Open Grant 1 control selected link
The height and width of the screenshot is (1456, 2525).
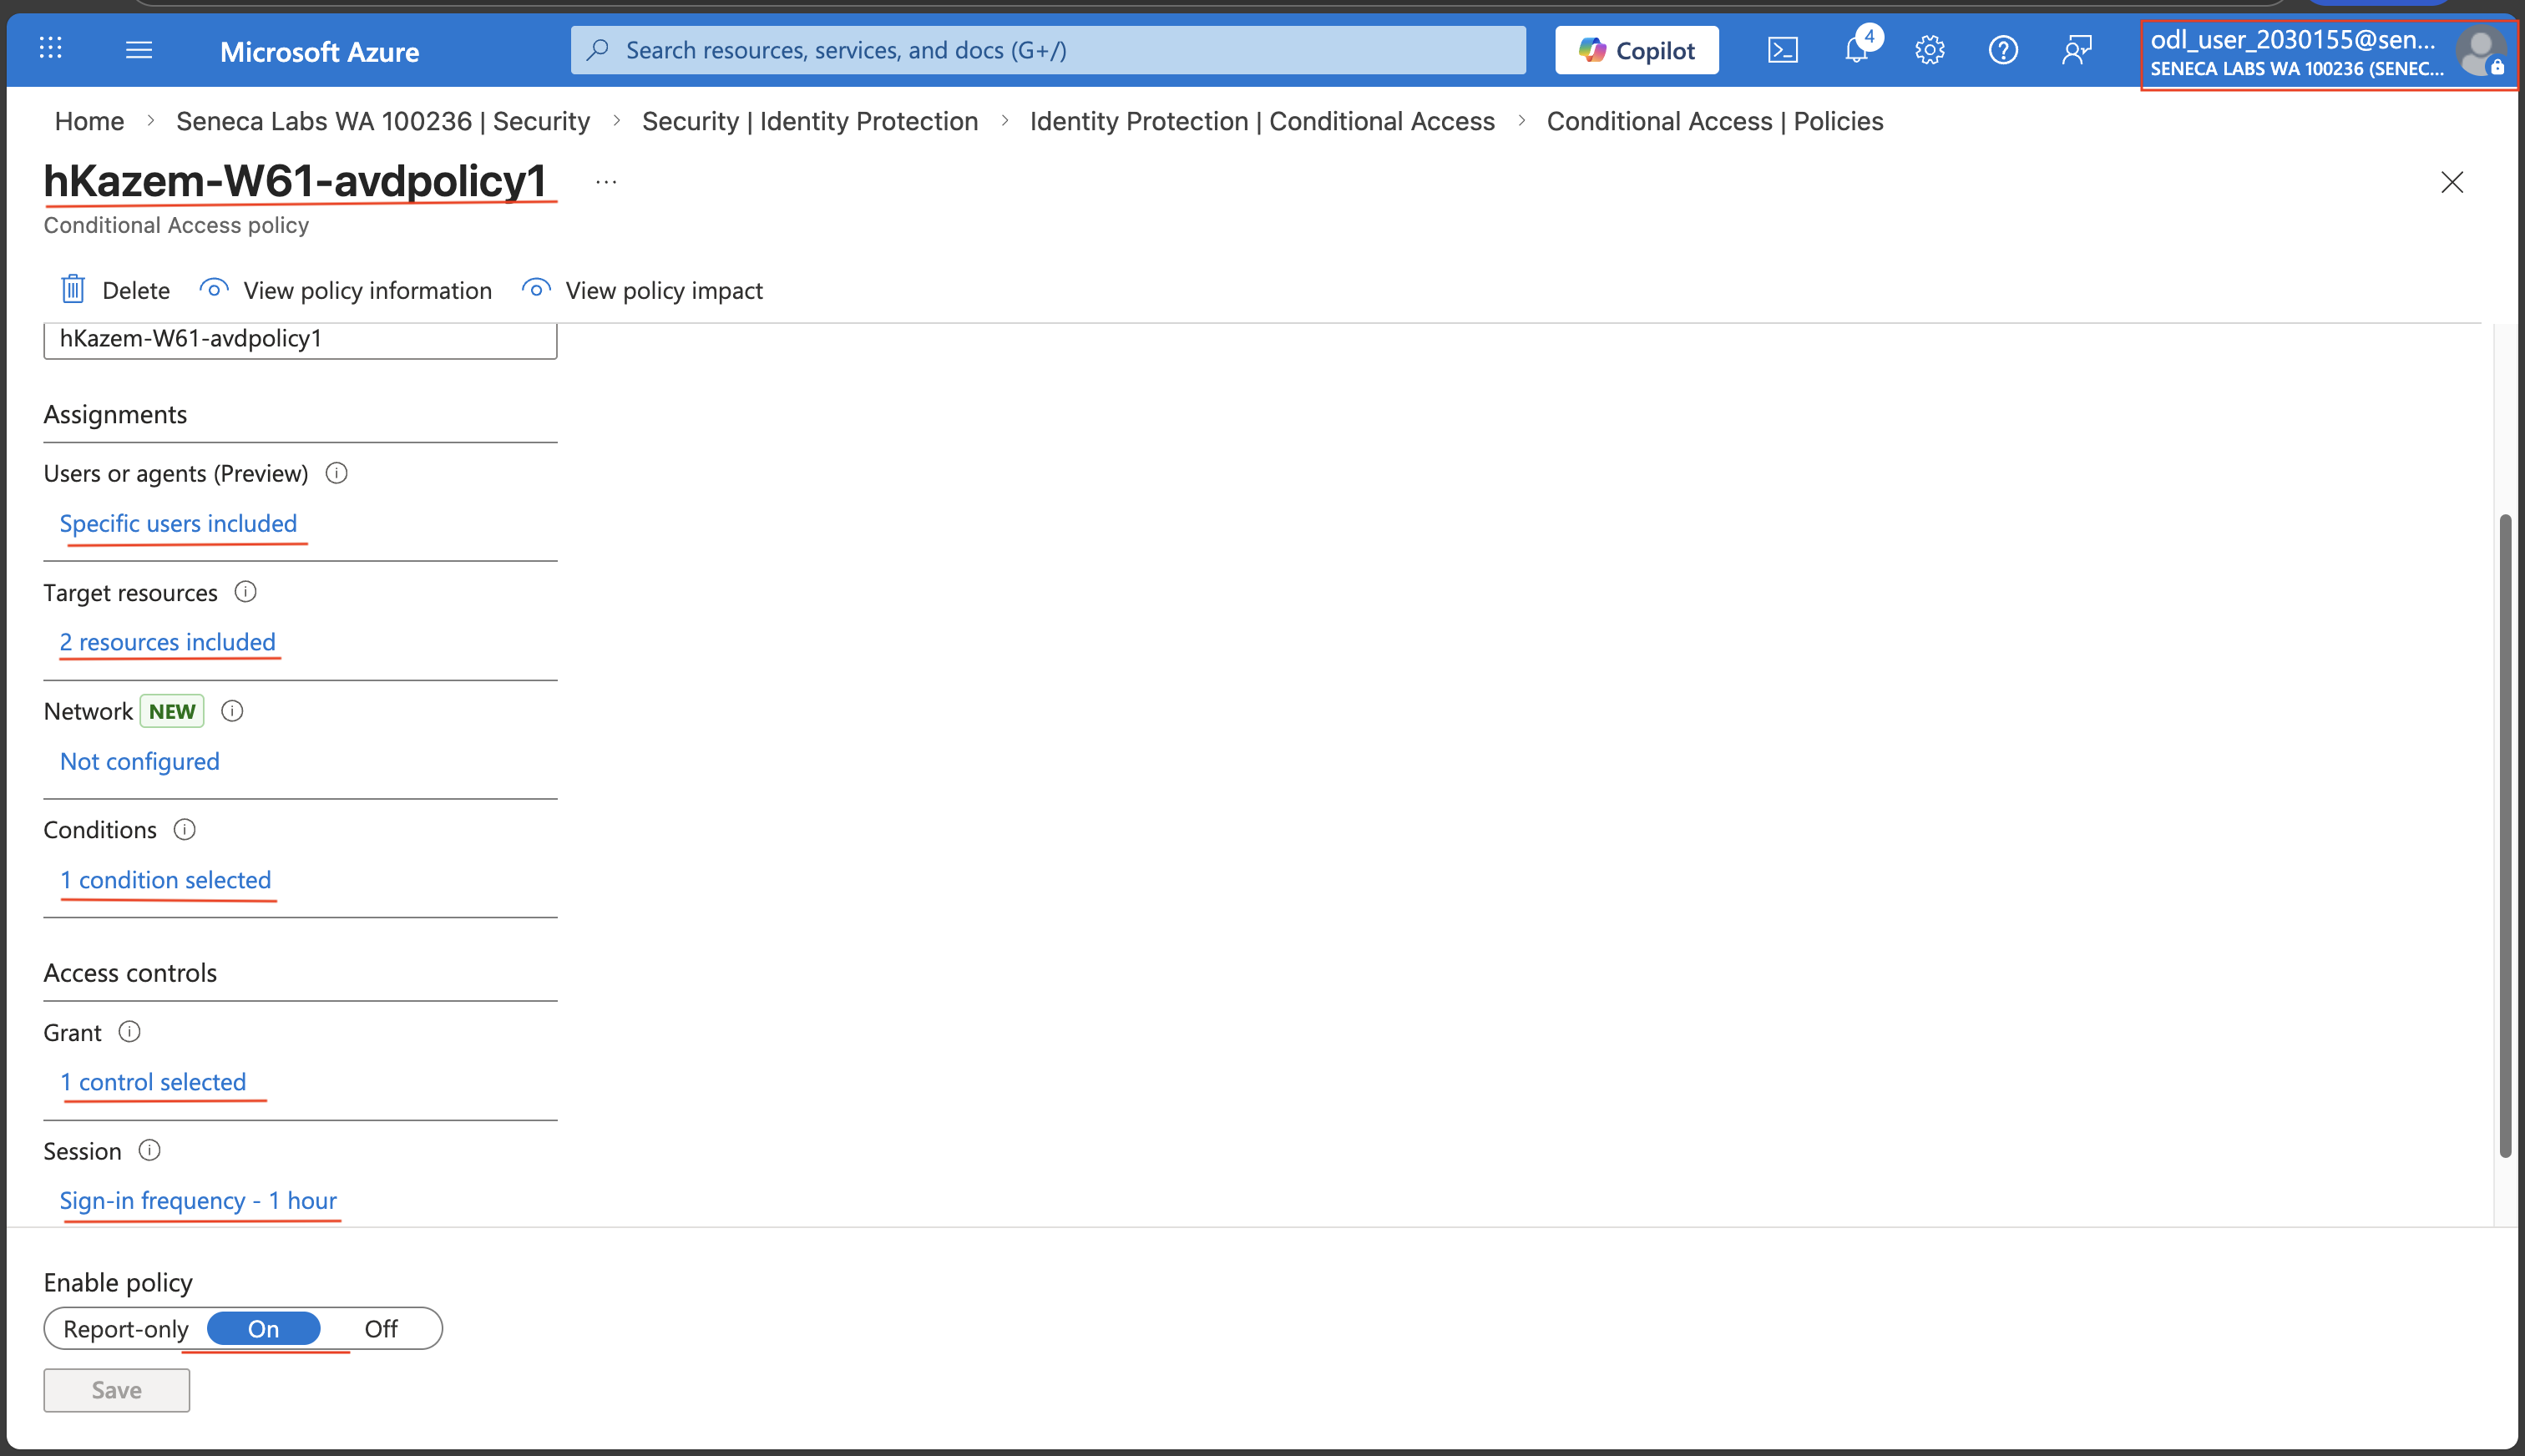153,1082
